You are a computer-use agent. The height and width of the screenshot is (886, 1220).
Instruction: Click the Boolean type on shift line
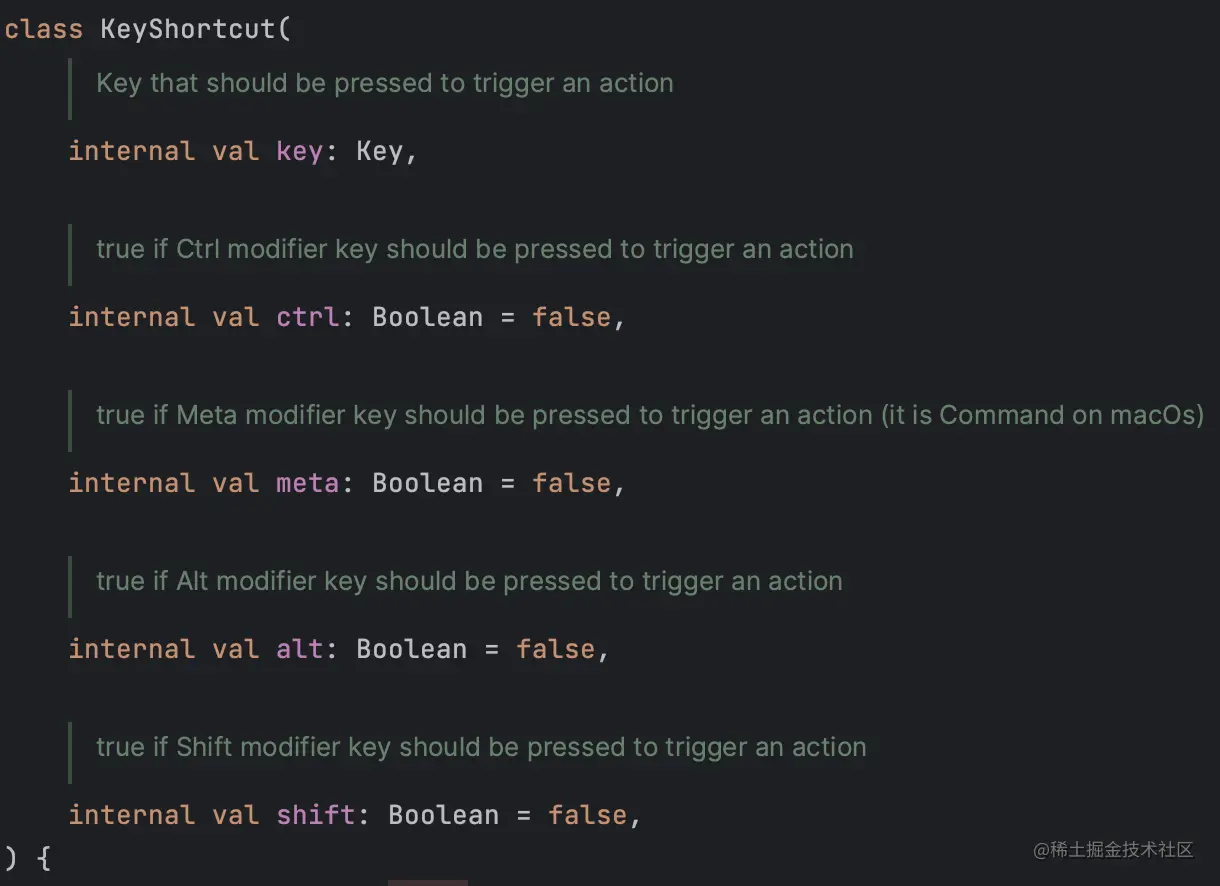(443, 815)
